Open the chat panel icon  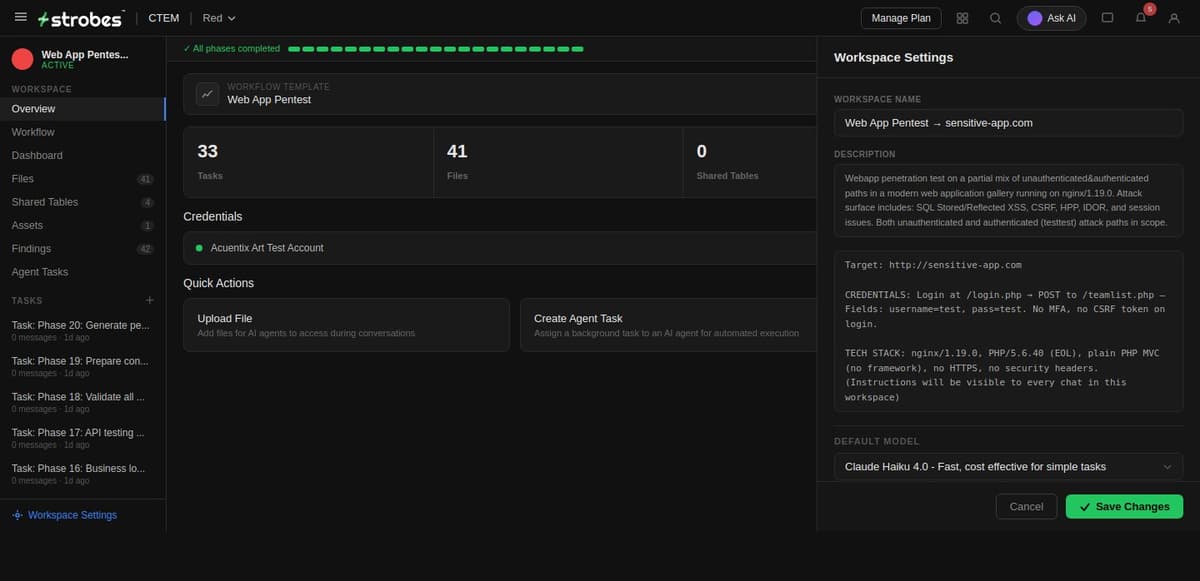point(1107,18)
